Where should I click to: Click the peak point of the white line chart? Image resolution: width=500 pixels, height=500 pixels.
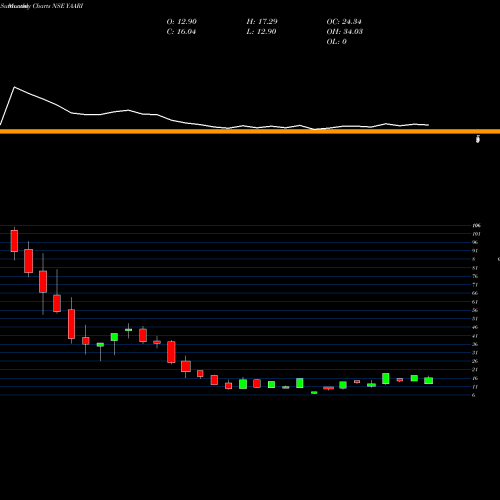14,87
